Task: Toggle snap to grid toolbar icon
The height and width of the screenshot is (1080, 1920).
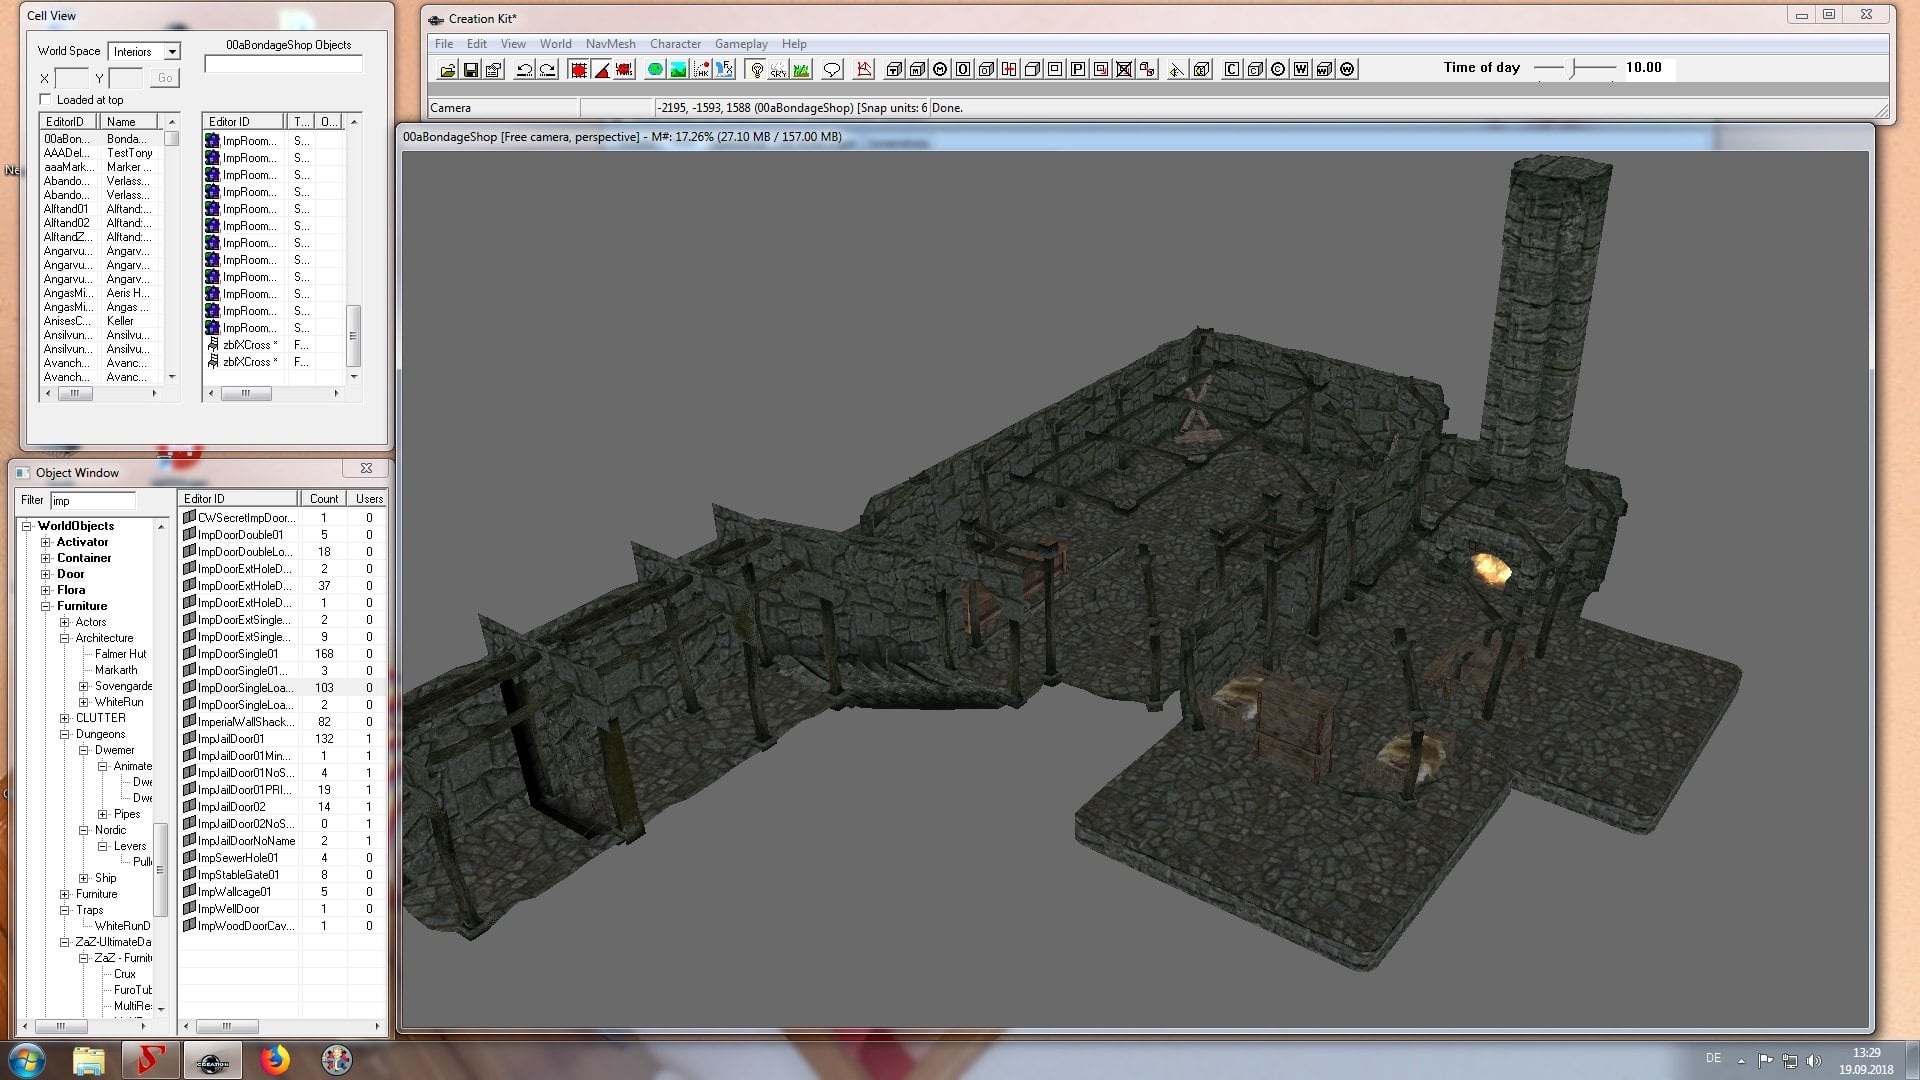Action: click(x=578, y=69)
